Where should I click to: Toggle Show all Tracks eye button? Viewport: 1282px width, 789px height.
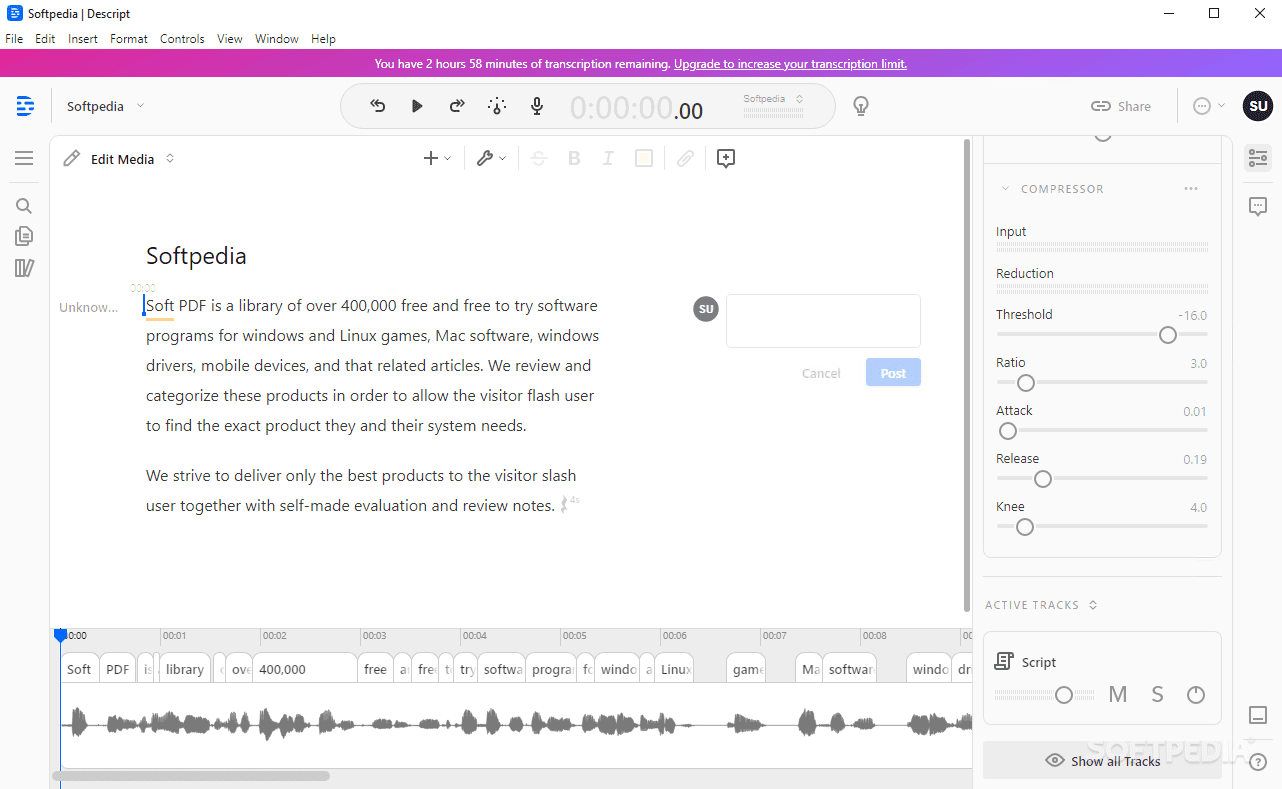1102,760
